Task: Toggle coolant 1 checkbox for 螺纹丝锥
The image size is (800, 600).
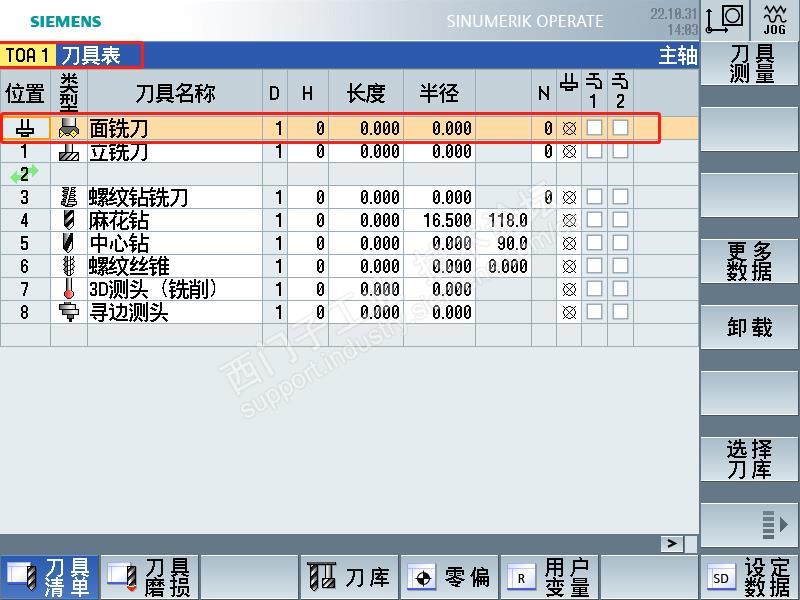Action: 594,265
